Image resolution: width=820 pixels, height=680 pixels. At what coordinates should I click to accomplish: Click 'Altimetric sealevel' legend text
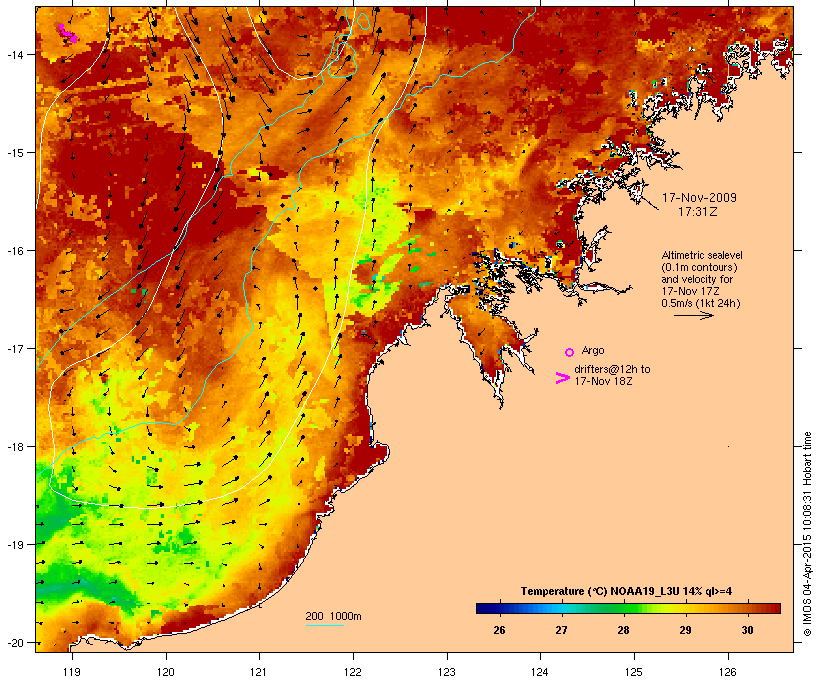pyautogui.click(x=702, y=255)
